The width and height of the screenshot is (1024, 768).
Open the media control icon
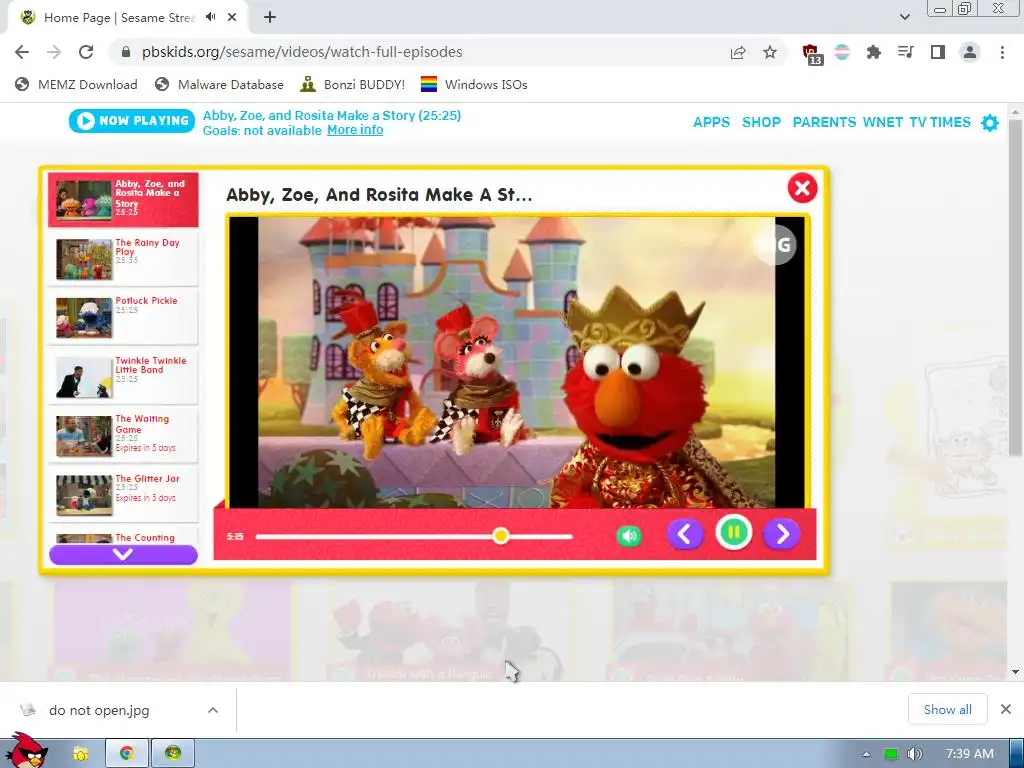[905, 52]
